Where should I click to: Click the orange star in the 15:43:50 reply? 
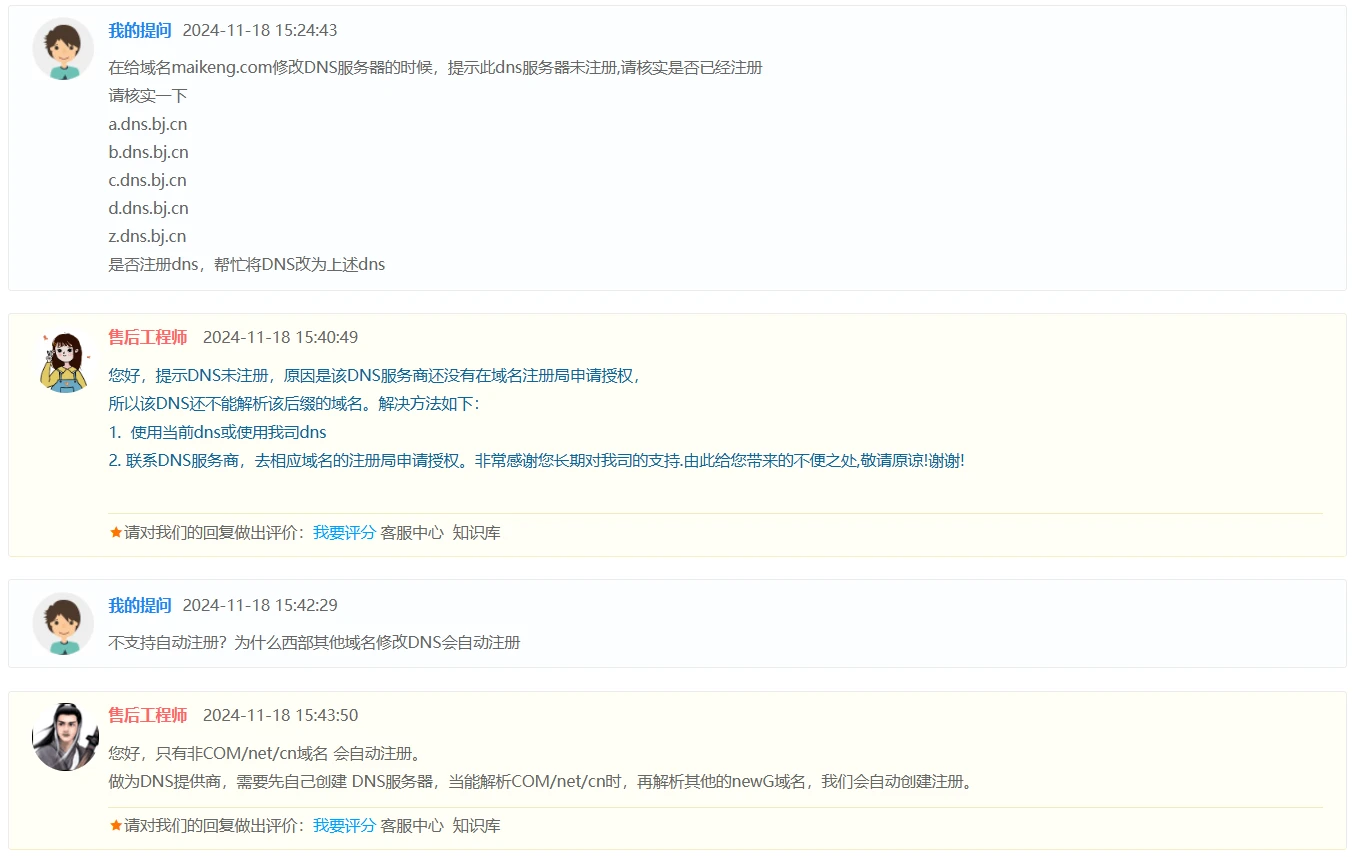point(115,826)
